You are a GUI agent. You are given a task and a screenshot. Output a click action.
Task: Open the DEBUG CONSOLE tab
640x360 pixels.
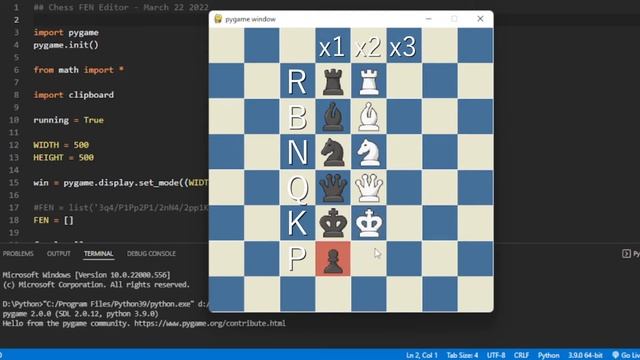[x=151, y=253]
